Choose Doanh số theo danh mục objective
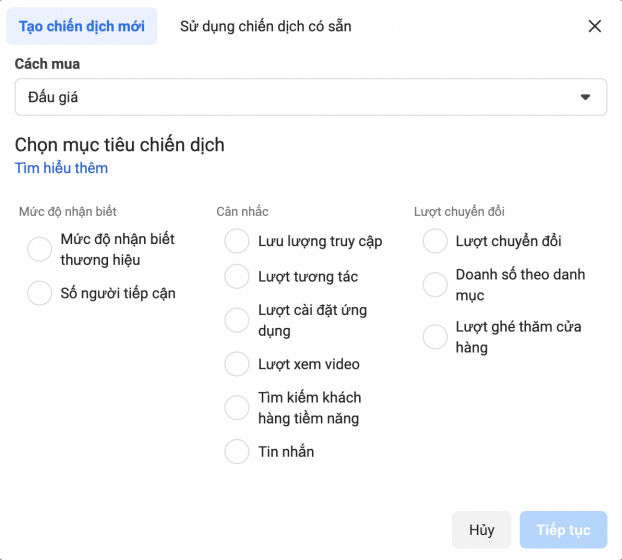The width and height of the screenshot is (622, 560). 435,285
